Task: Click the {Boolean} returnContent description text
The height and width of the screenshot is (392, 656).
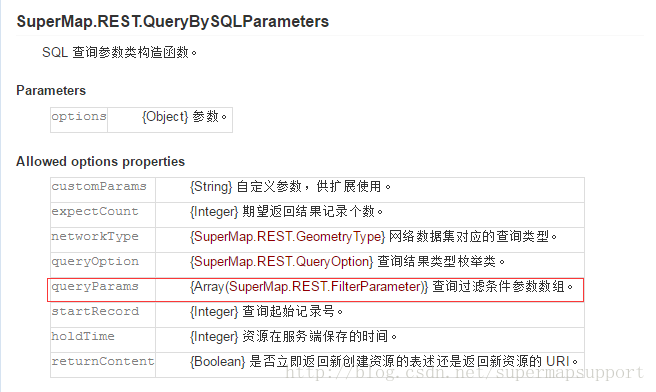Action: pos(384,361)
